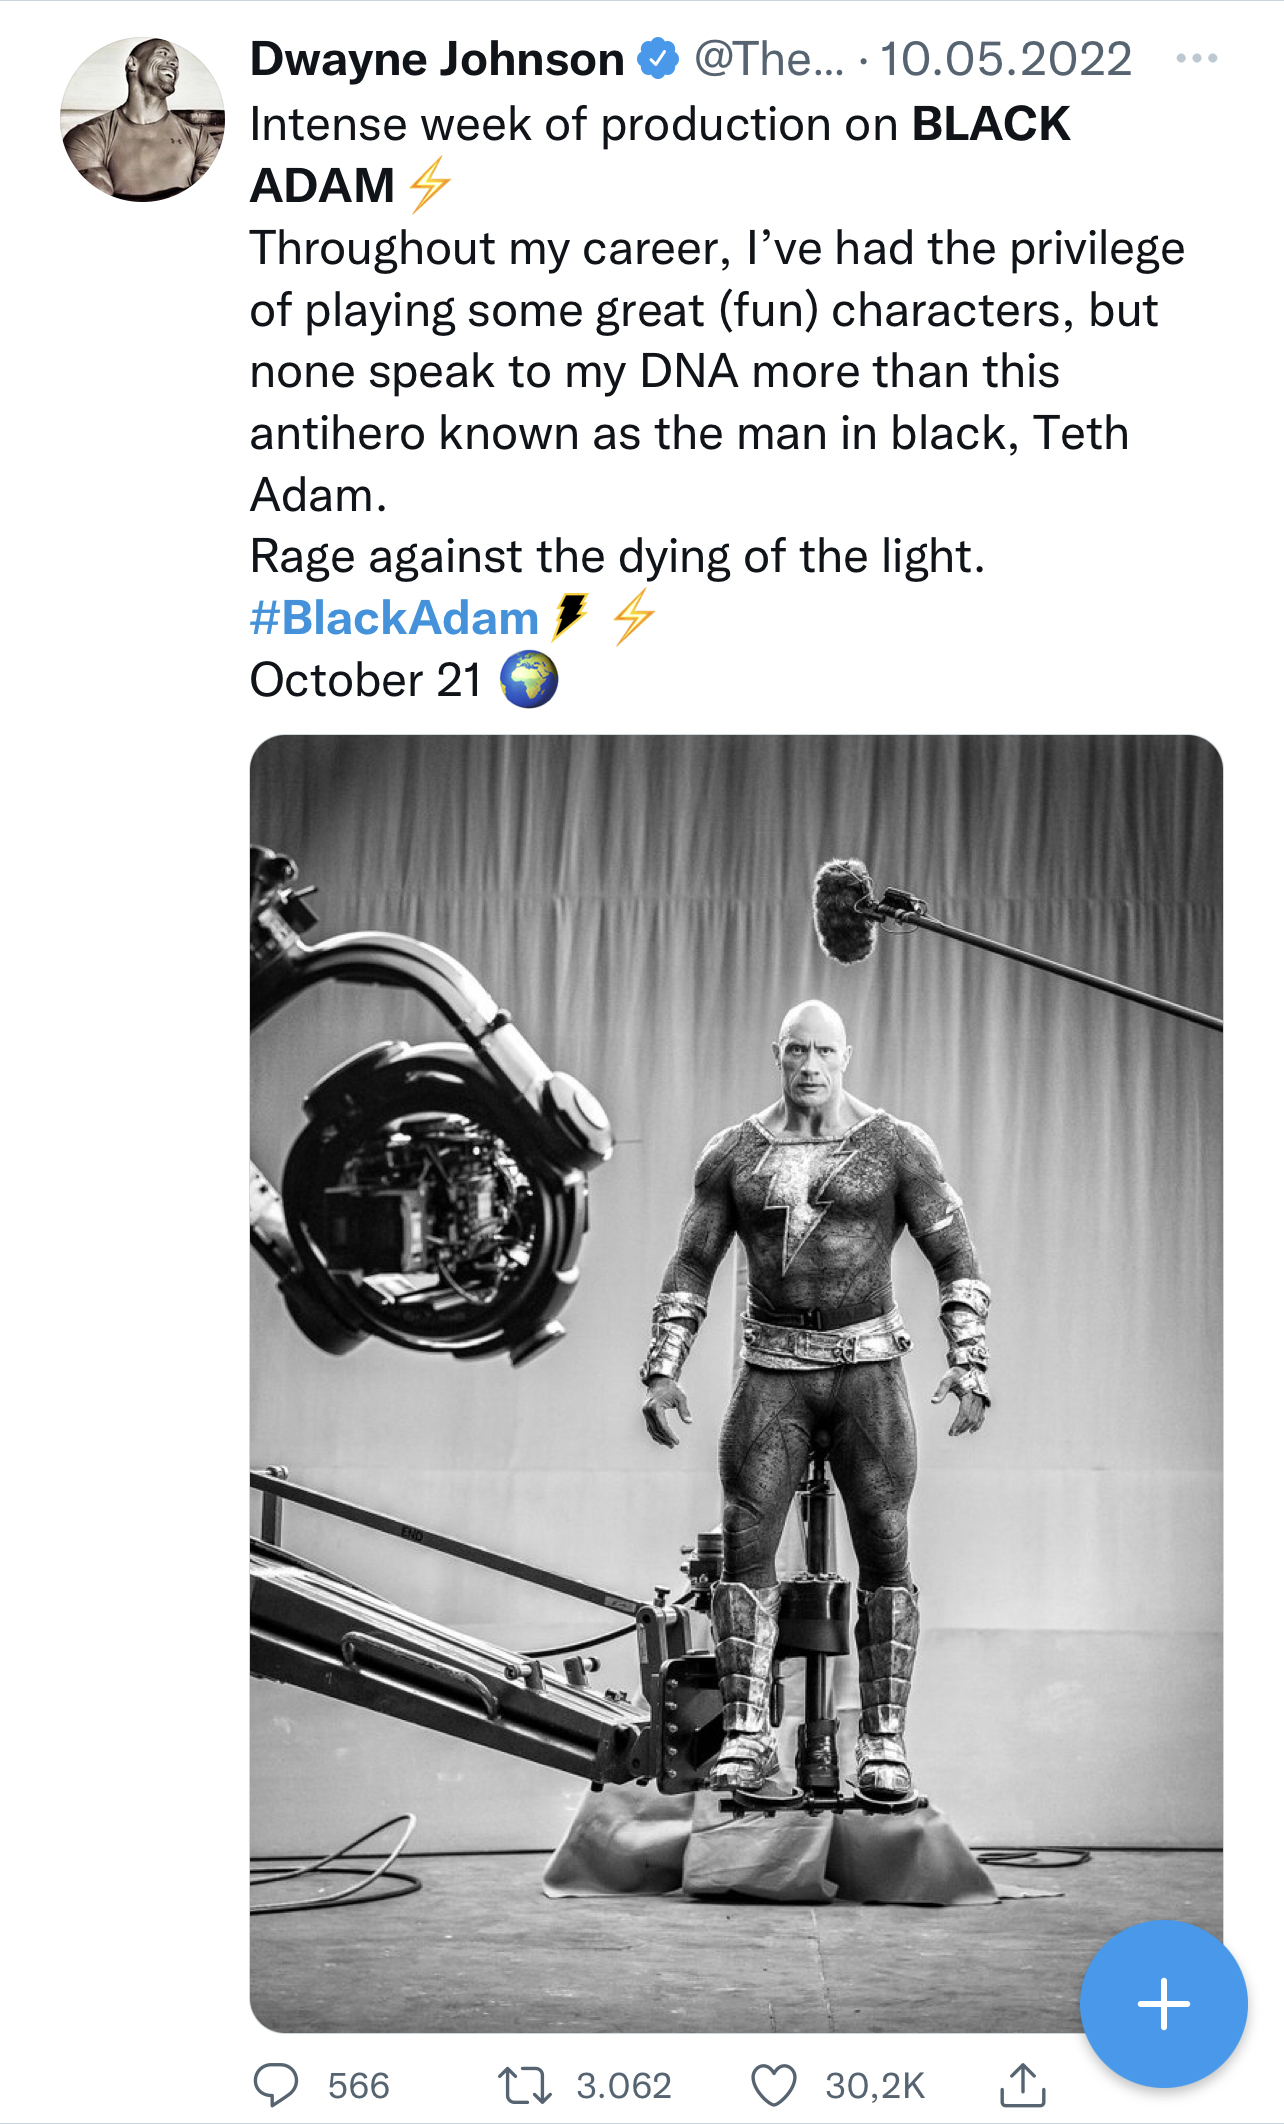Open the three-dot more options menu
Viewport: 1284px width, 2124px height.
[x=1196, y=59]
